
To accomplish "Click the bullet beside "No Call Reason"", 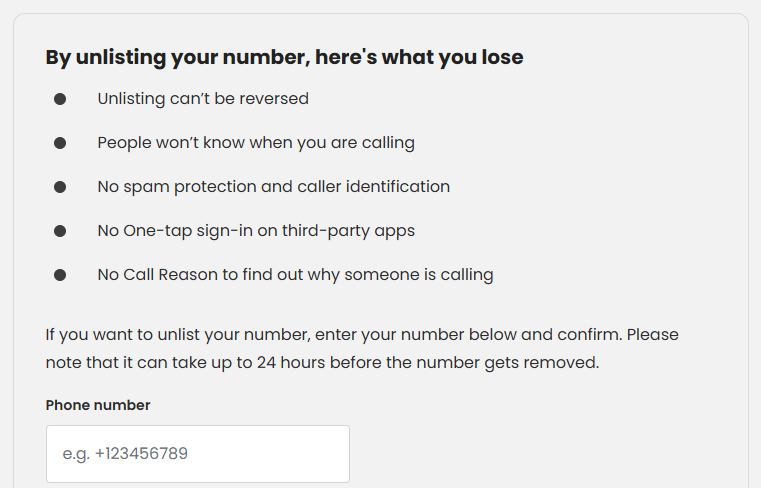I will tap(60, 275).
